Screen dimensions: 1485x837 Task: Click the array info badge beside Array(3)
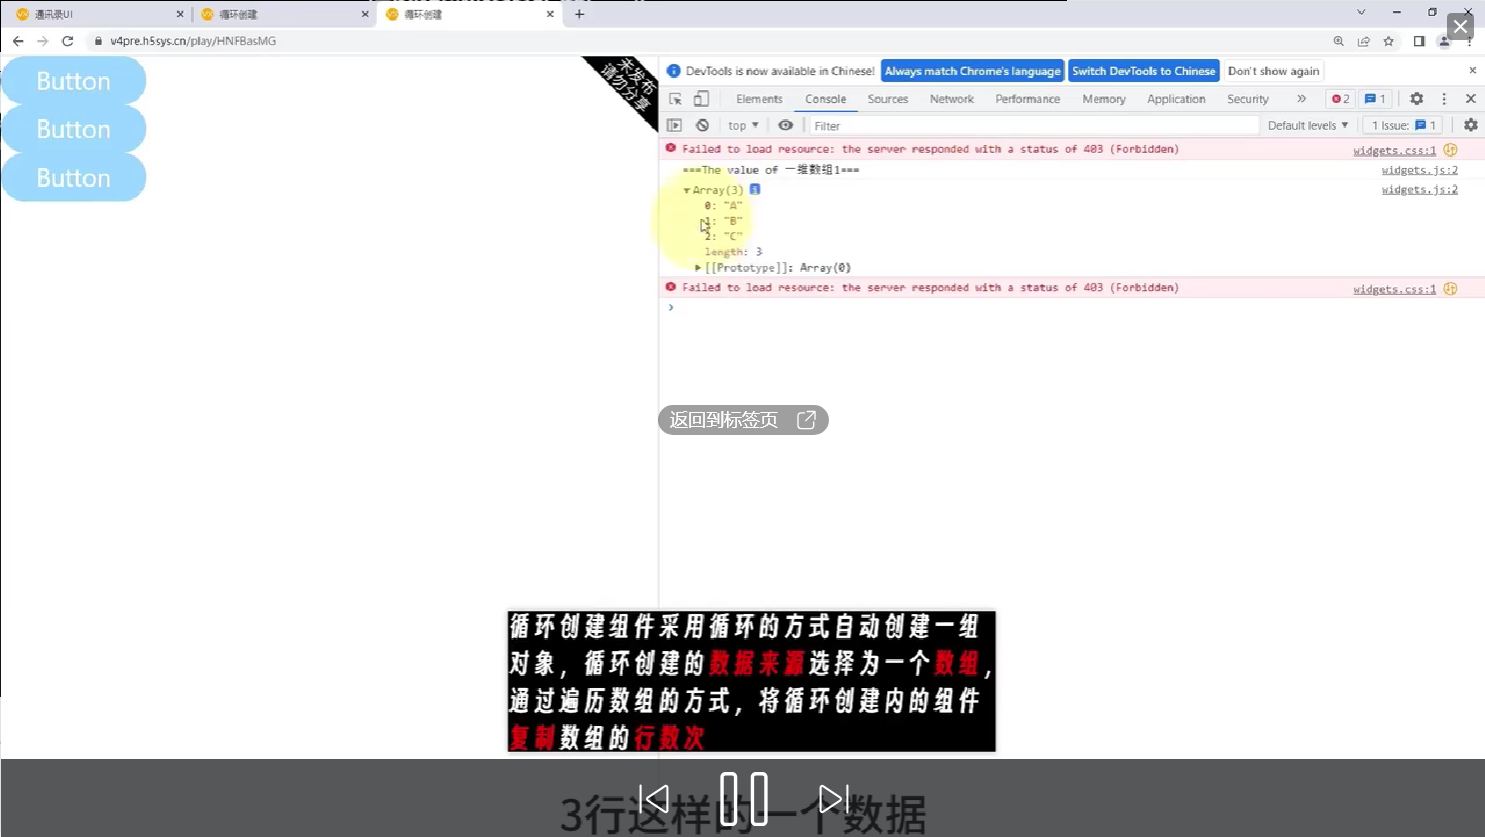(x=755, y=189)
